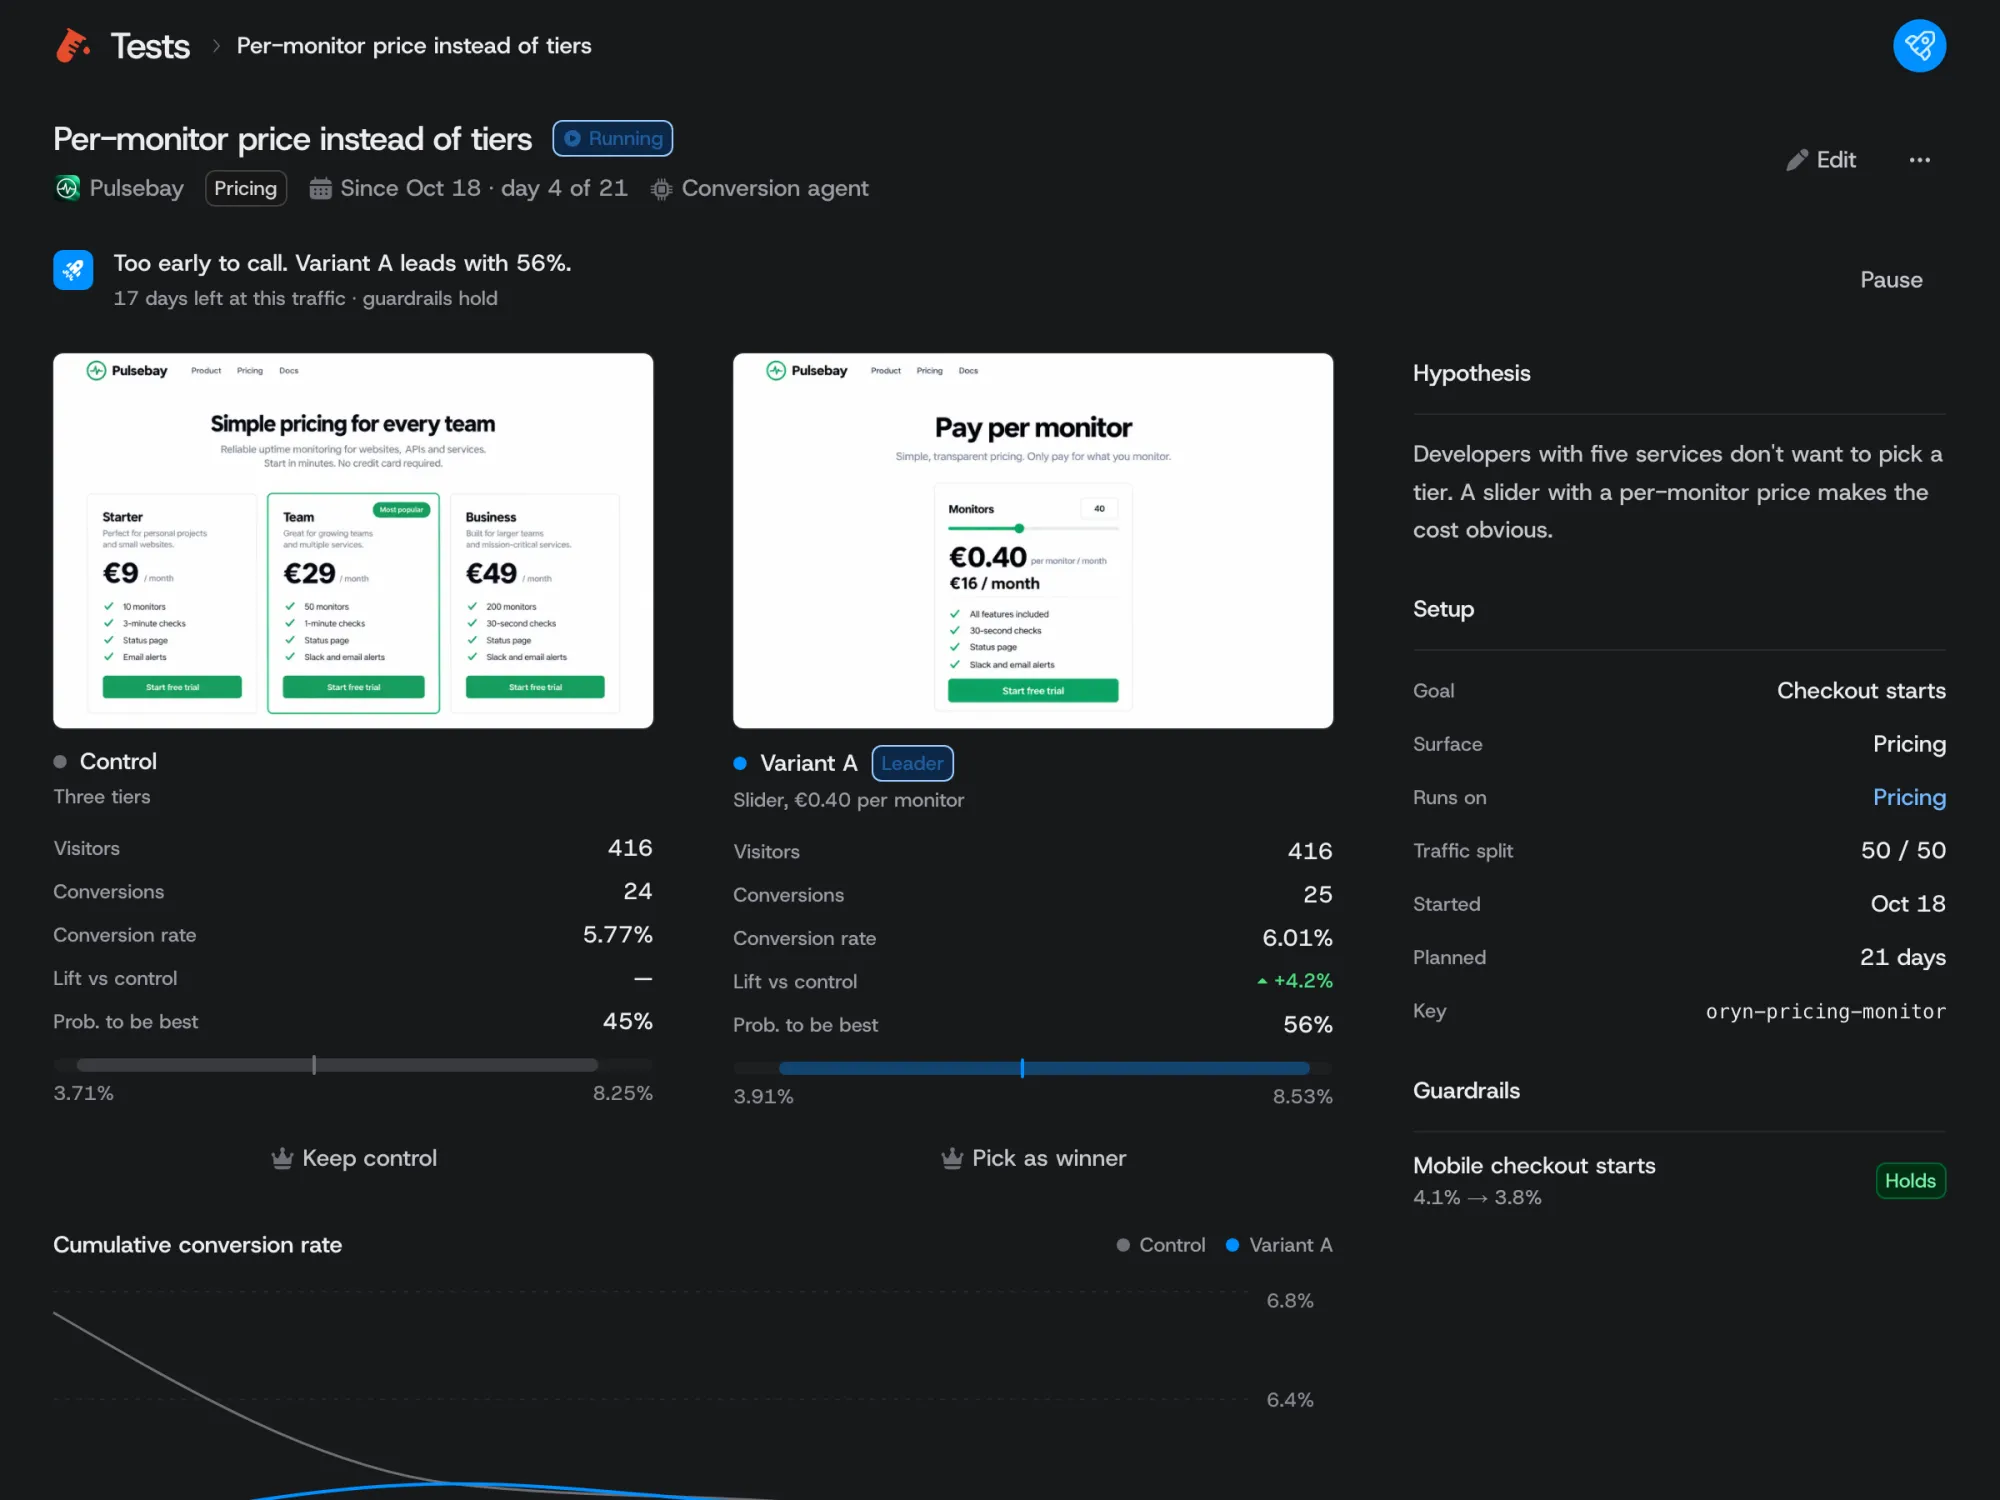
Task: Click the Hypothesis section heading
Action: [x=1471, y=373]
